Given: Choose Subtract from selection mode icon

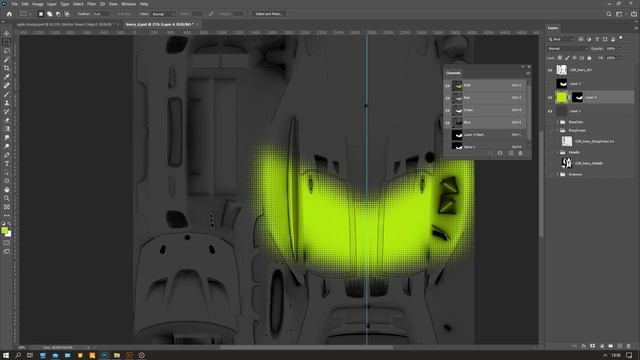Looking at the screenshot, I should [58, 14].
